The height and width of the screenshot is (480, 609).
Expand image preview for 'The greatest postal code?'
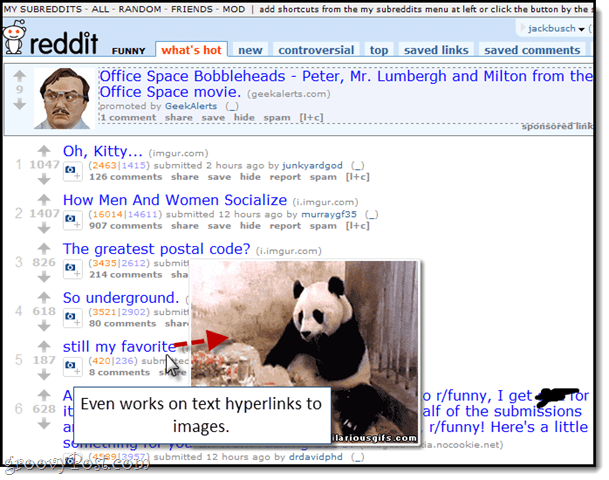73,270
